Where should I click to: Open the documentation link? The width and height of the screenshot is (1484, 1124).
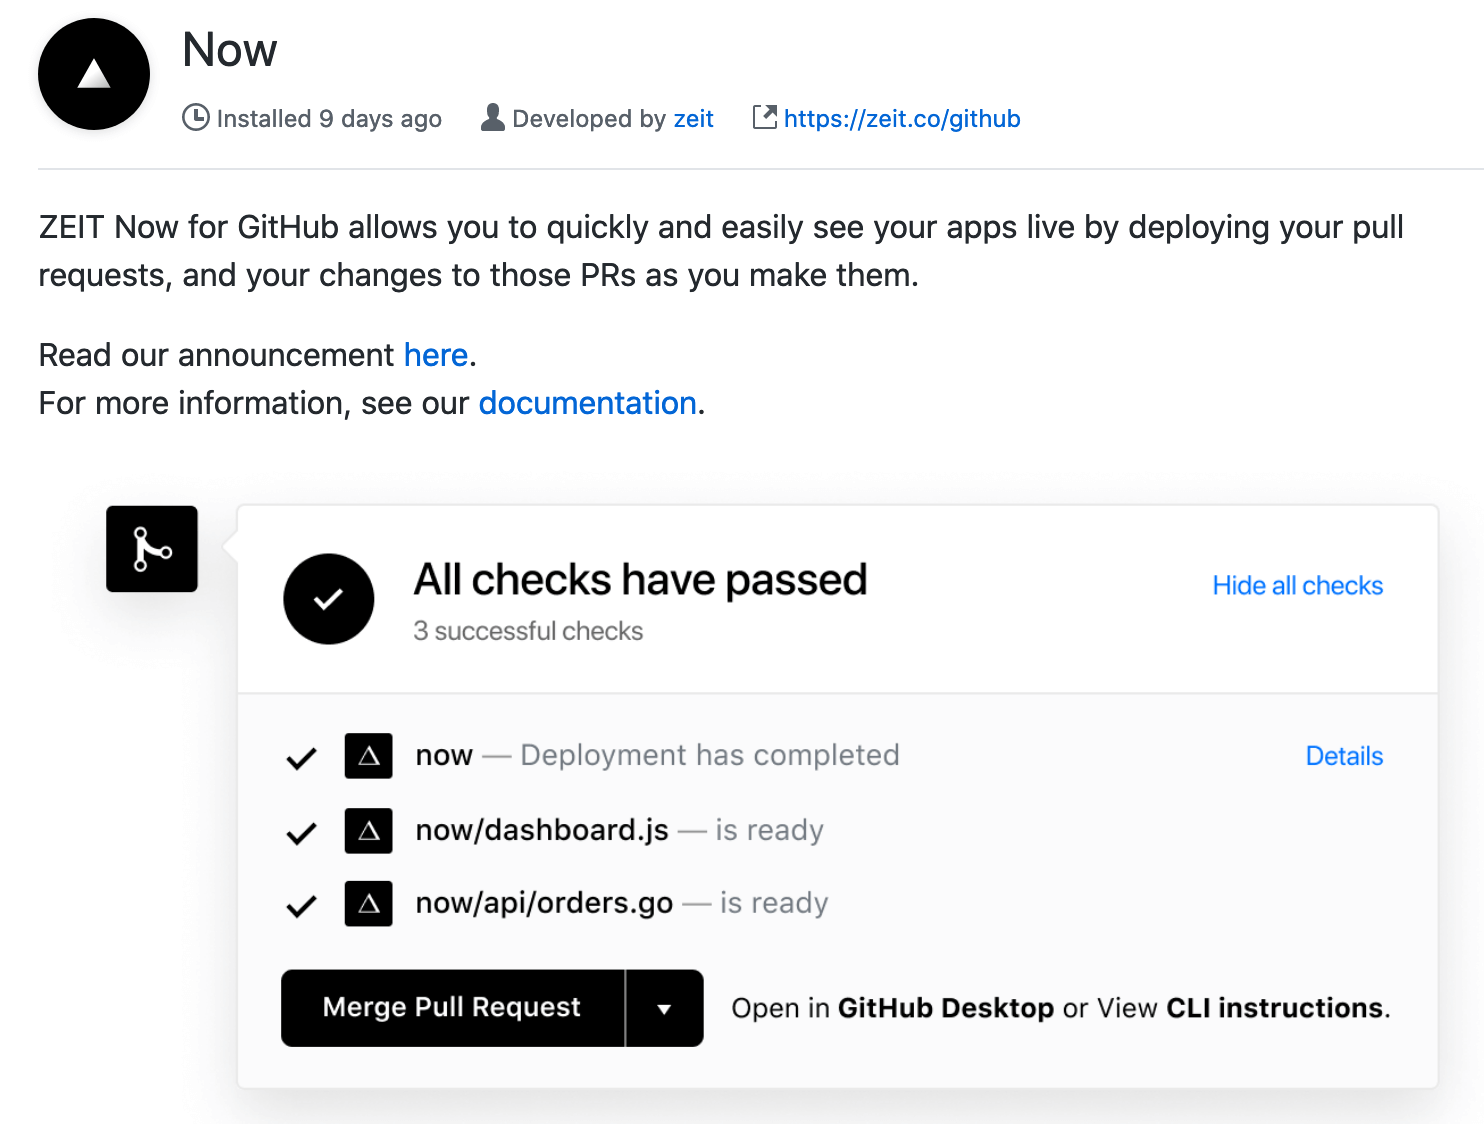pyautogui.click(x=588, y=403)
